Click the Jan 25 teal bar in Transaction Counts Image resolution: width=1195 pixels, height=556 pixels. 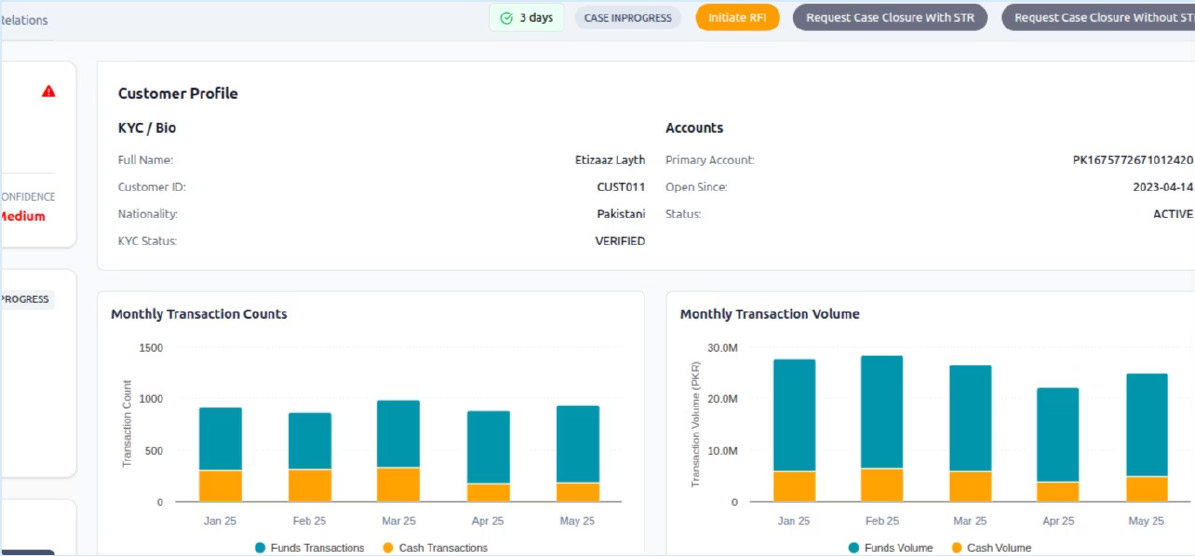[x=220, y=438]
